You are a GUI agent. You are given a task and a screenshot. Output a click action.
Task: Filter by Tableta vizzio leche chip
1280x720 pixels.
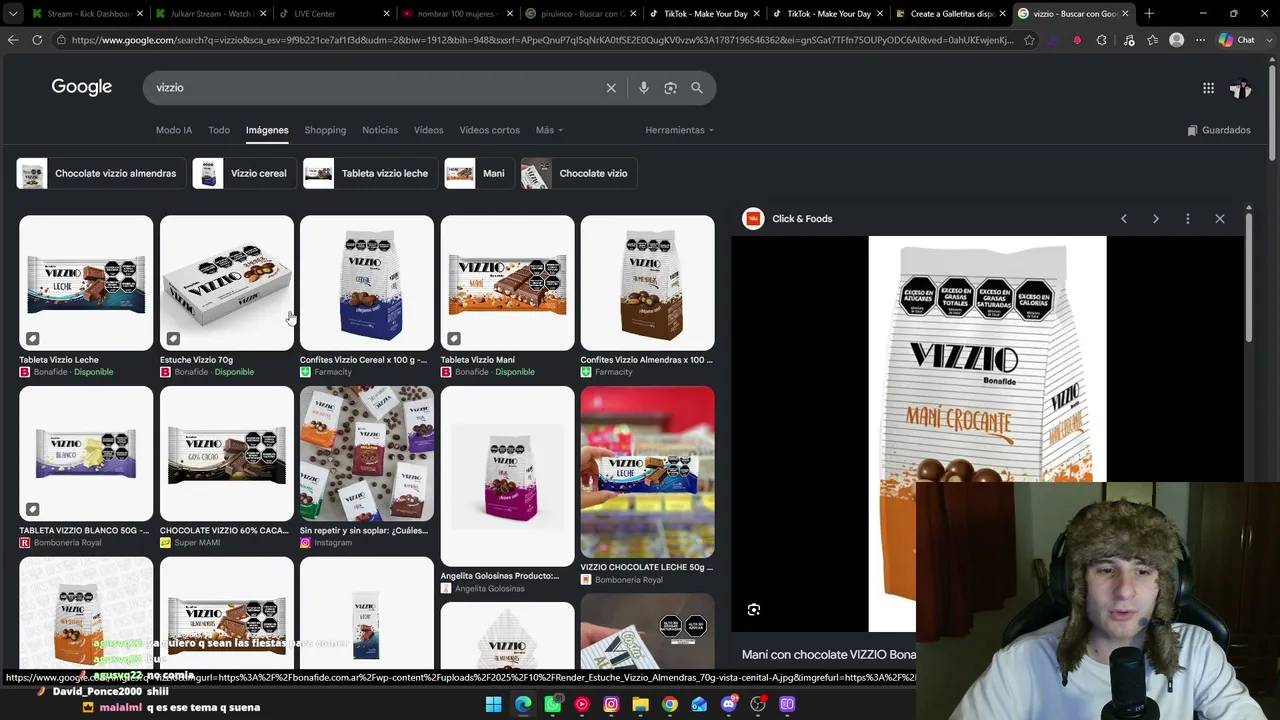(x=368, y=173)
